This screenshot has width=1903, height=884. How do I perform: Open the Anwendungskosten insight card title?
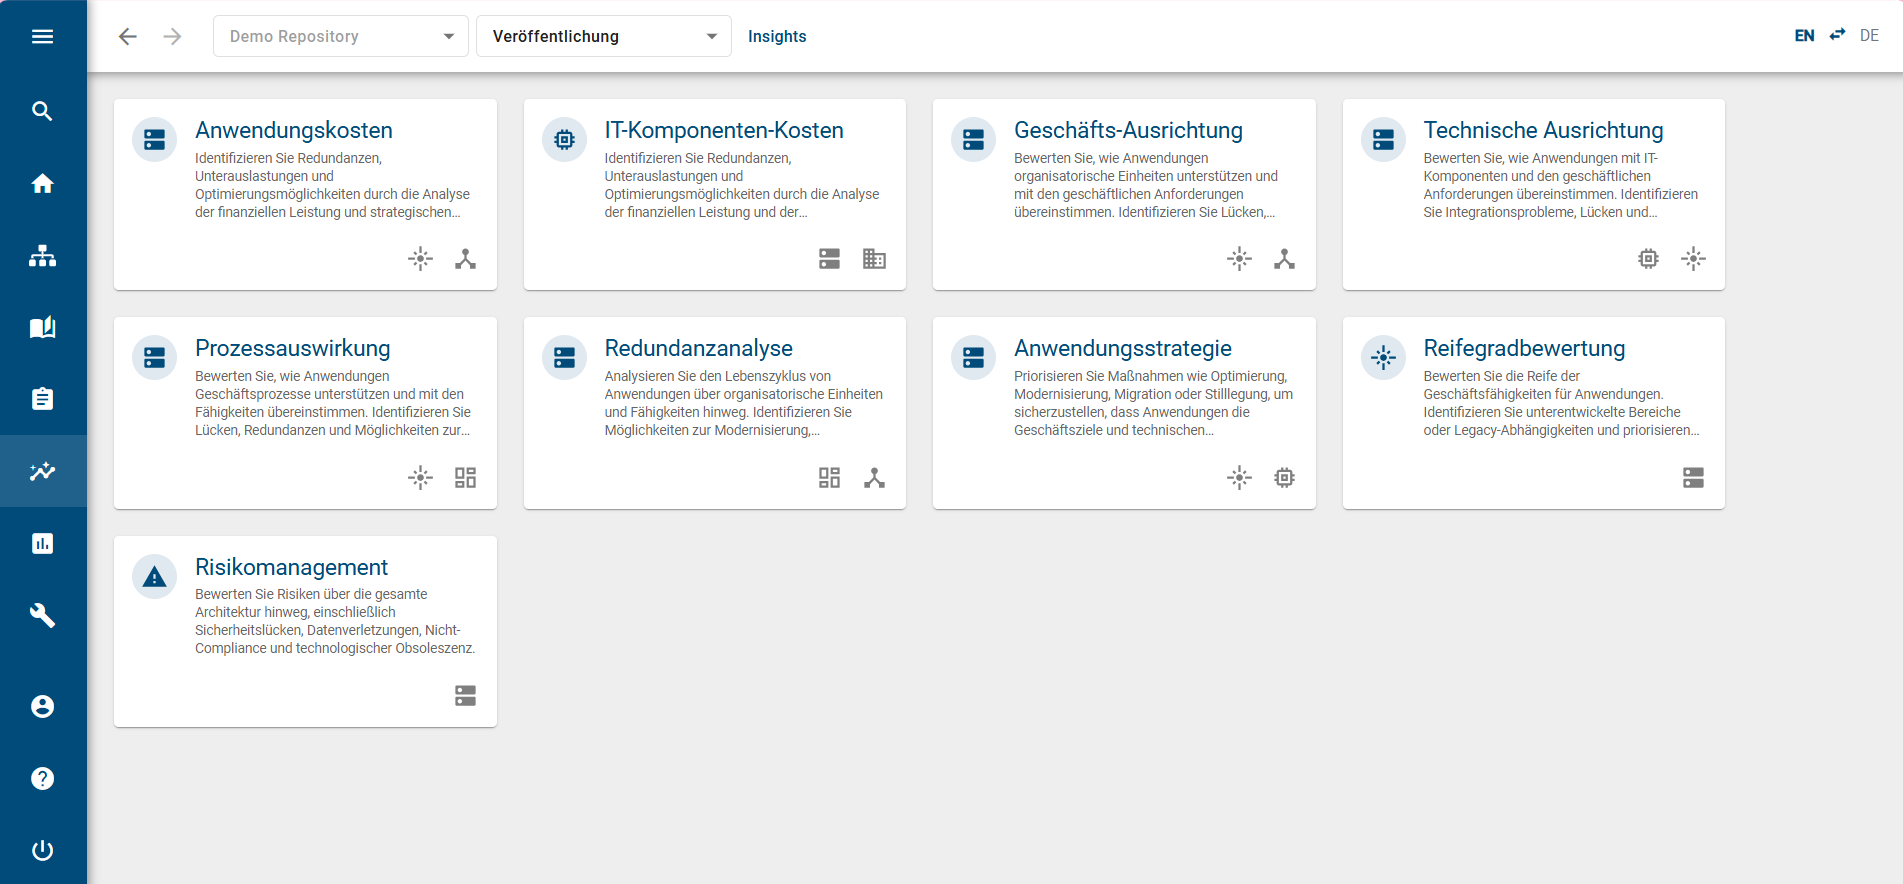[293, 130]
